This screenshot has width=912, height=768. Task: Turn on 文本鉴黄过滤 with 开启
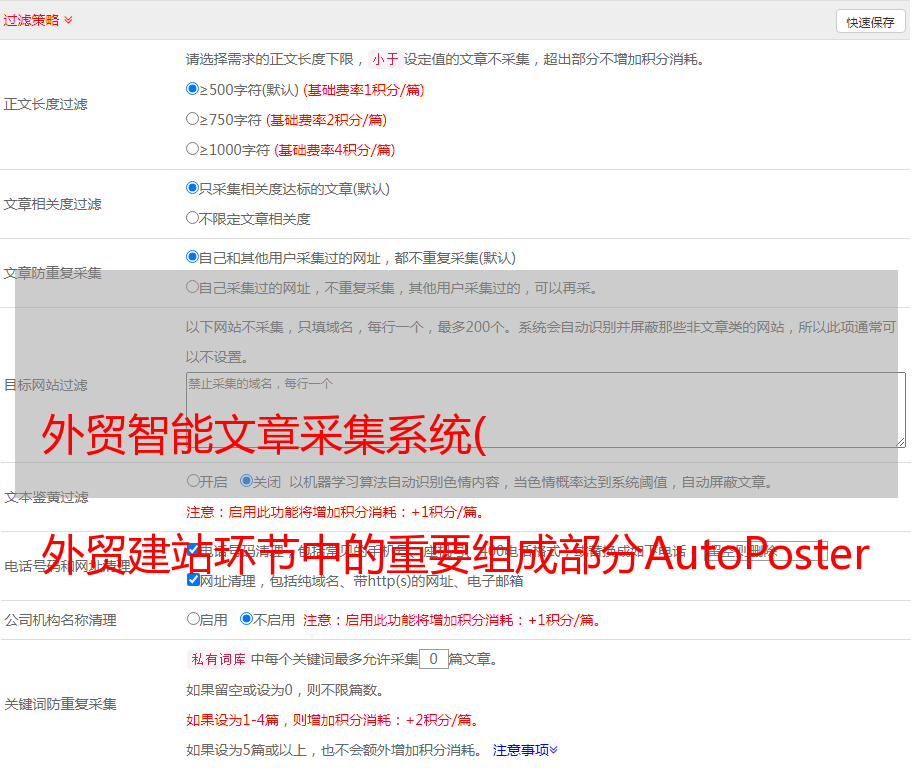pos(193,481)
